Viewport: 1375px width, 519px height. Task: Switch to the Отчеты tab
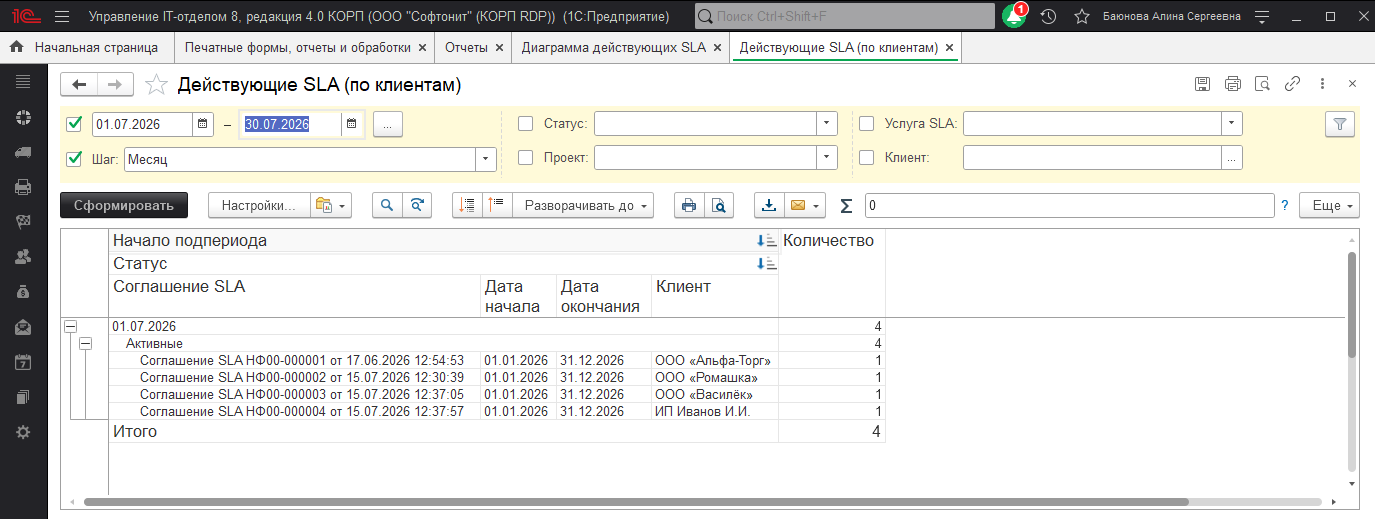click(466, 47)
